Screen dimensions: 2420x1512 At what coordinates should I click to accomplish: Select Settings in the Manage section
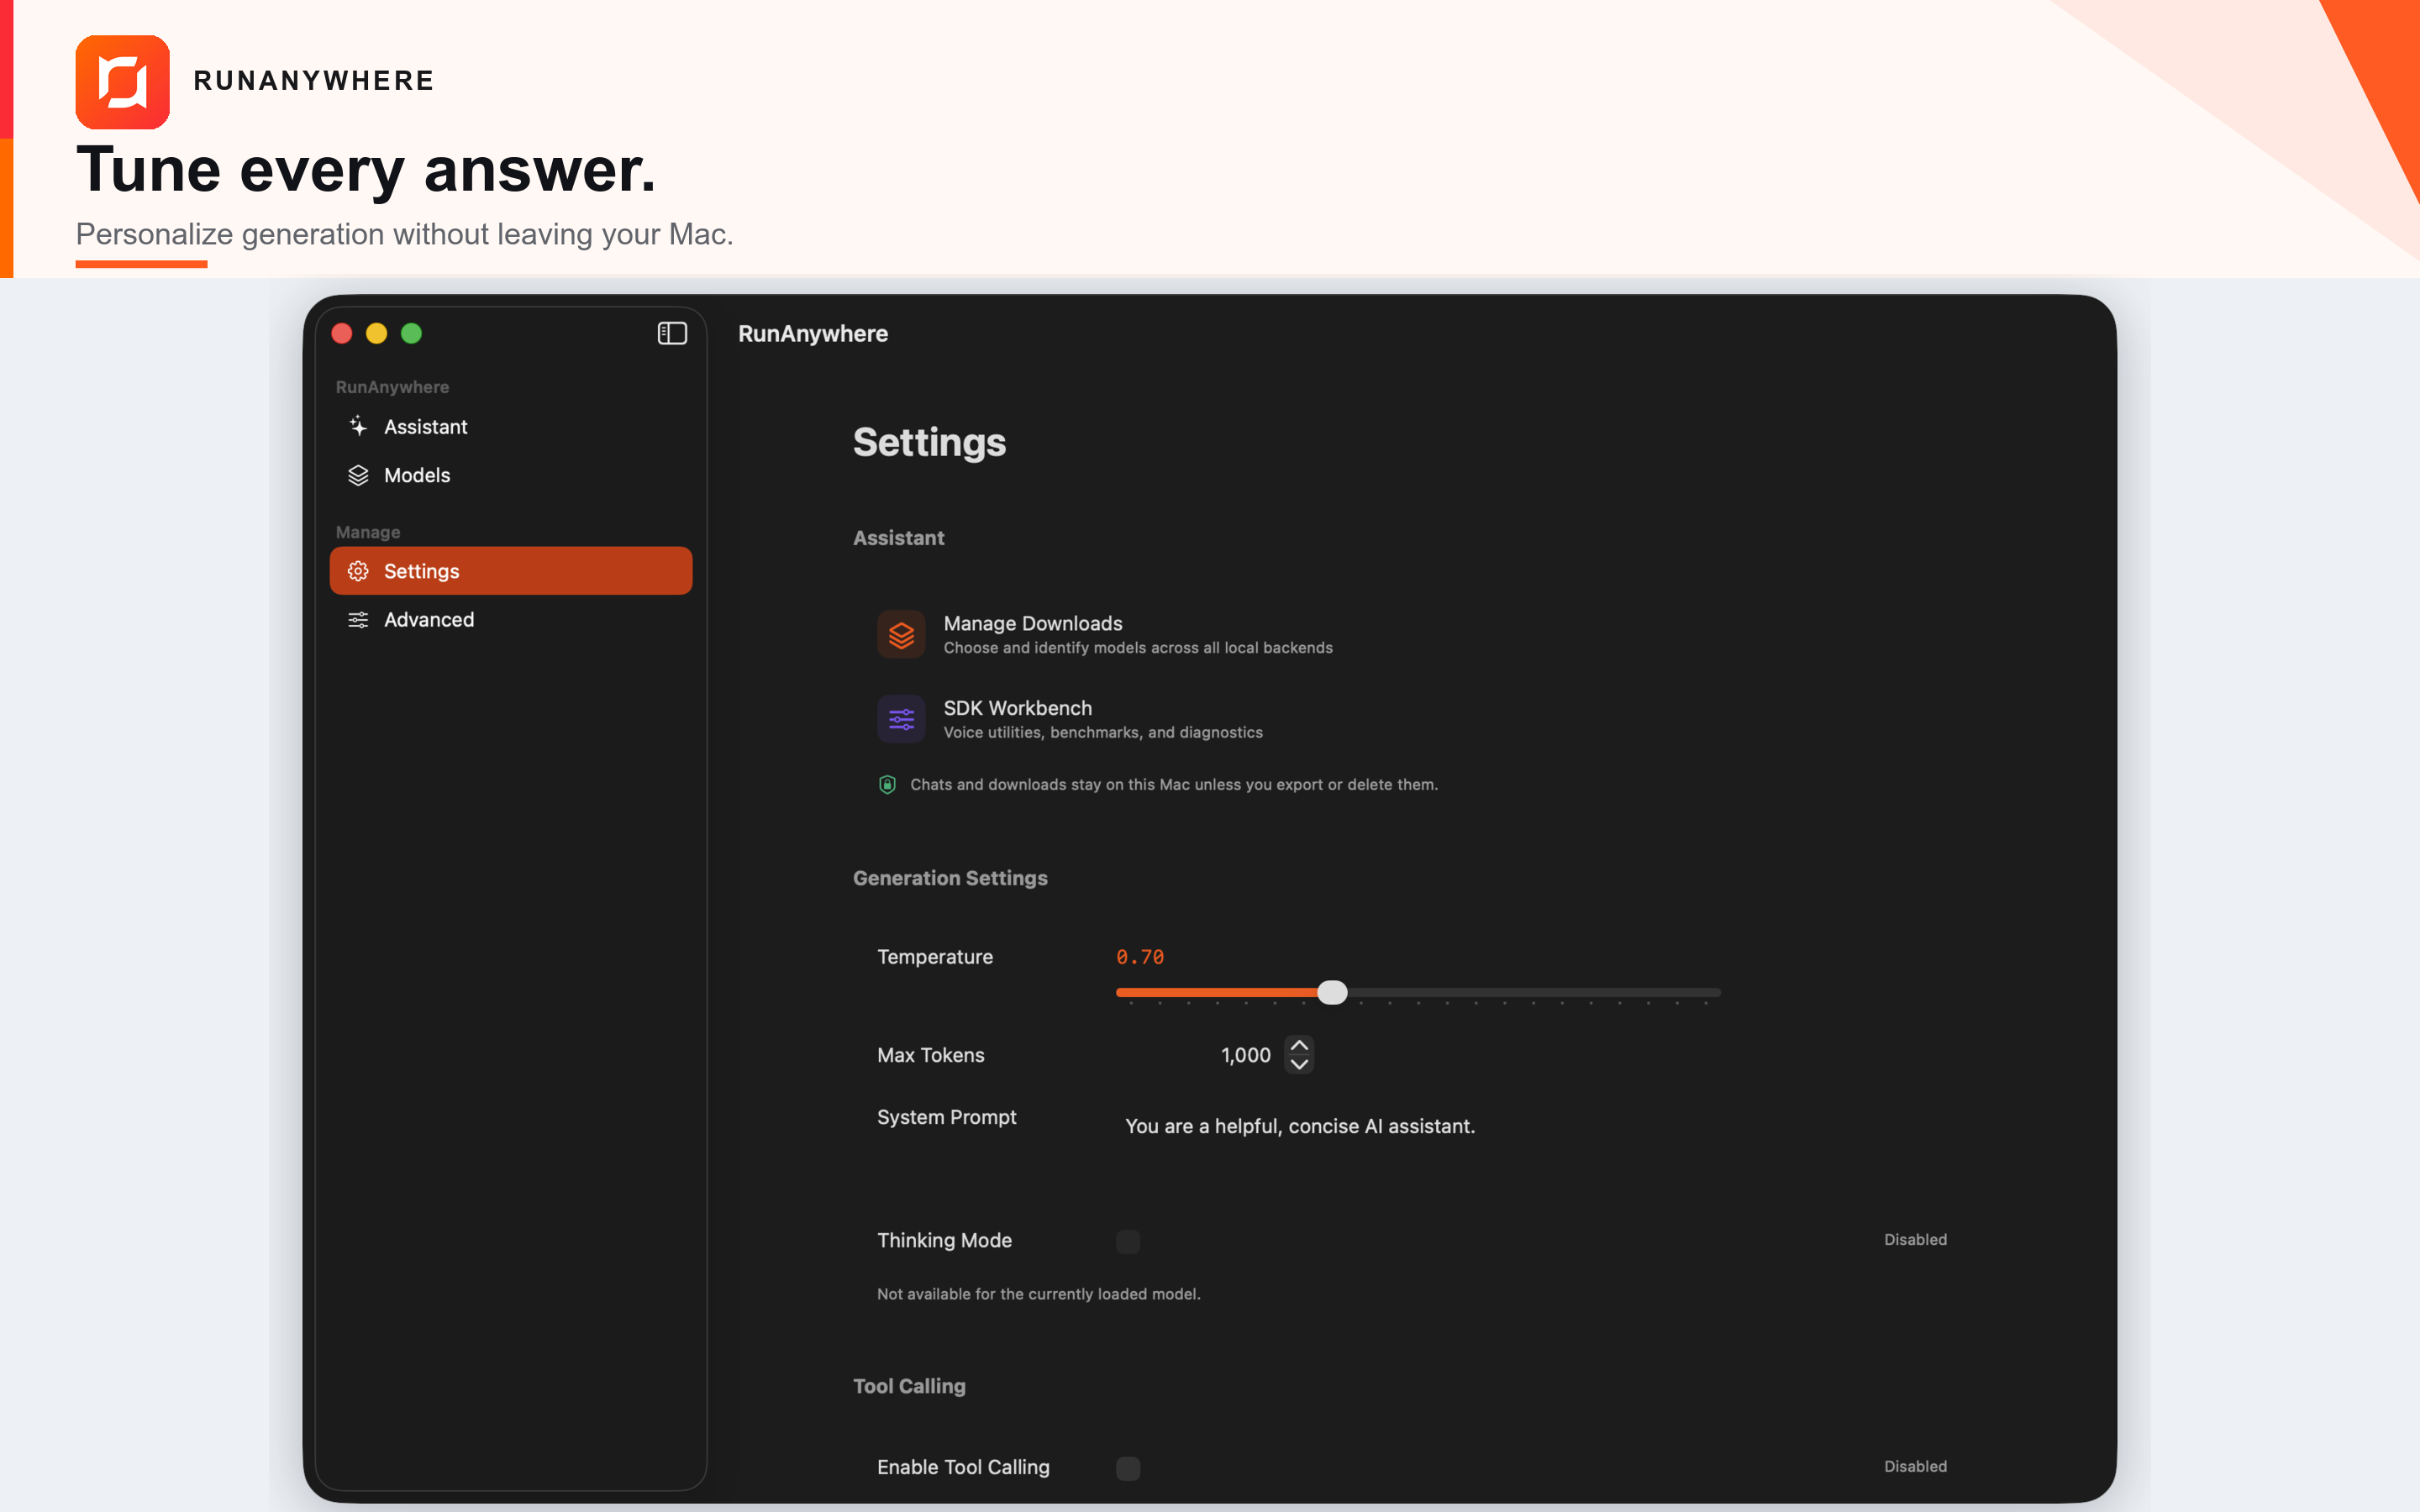click(x=511, y=571)
